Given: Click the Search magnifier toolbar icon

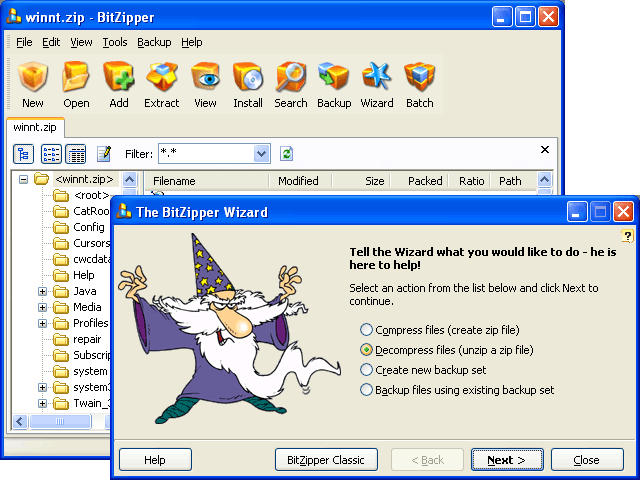Looking at the screenshot, I should 291,76.
